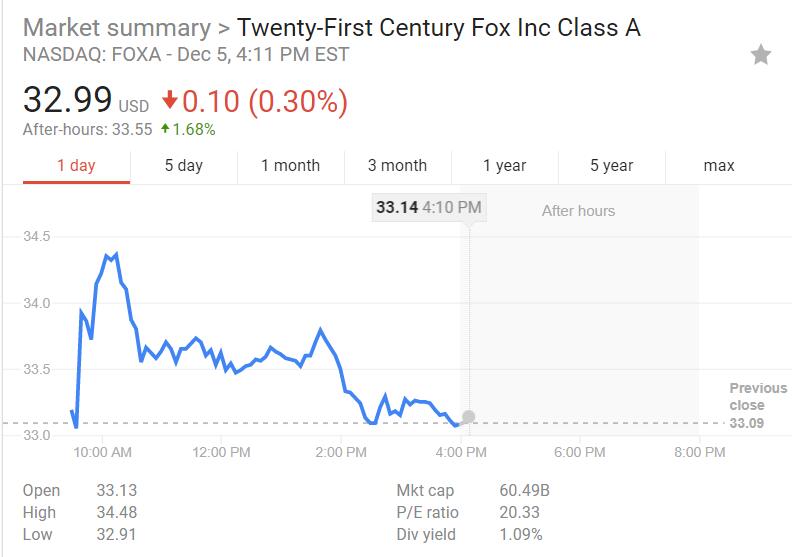Select the 3 month tab
Image resolution: width=792 pixels, height=557 pixels.
[397, 165]
